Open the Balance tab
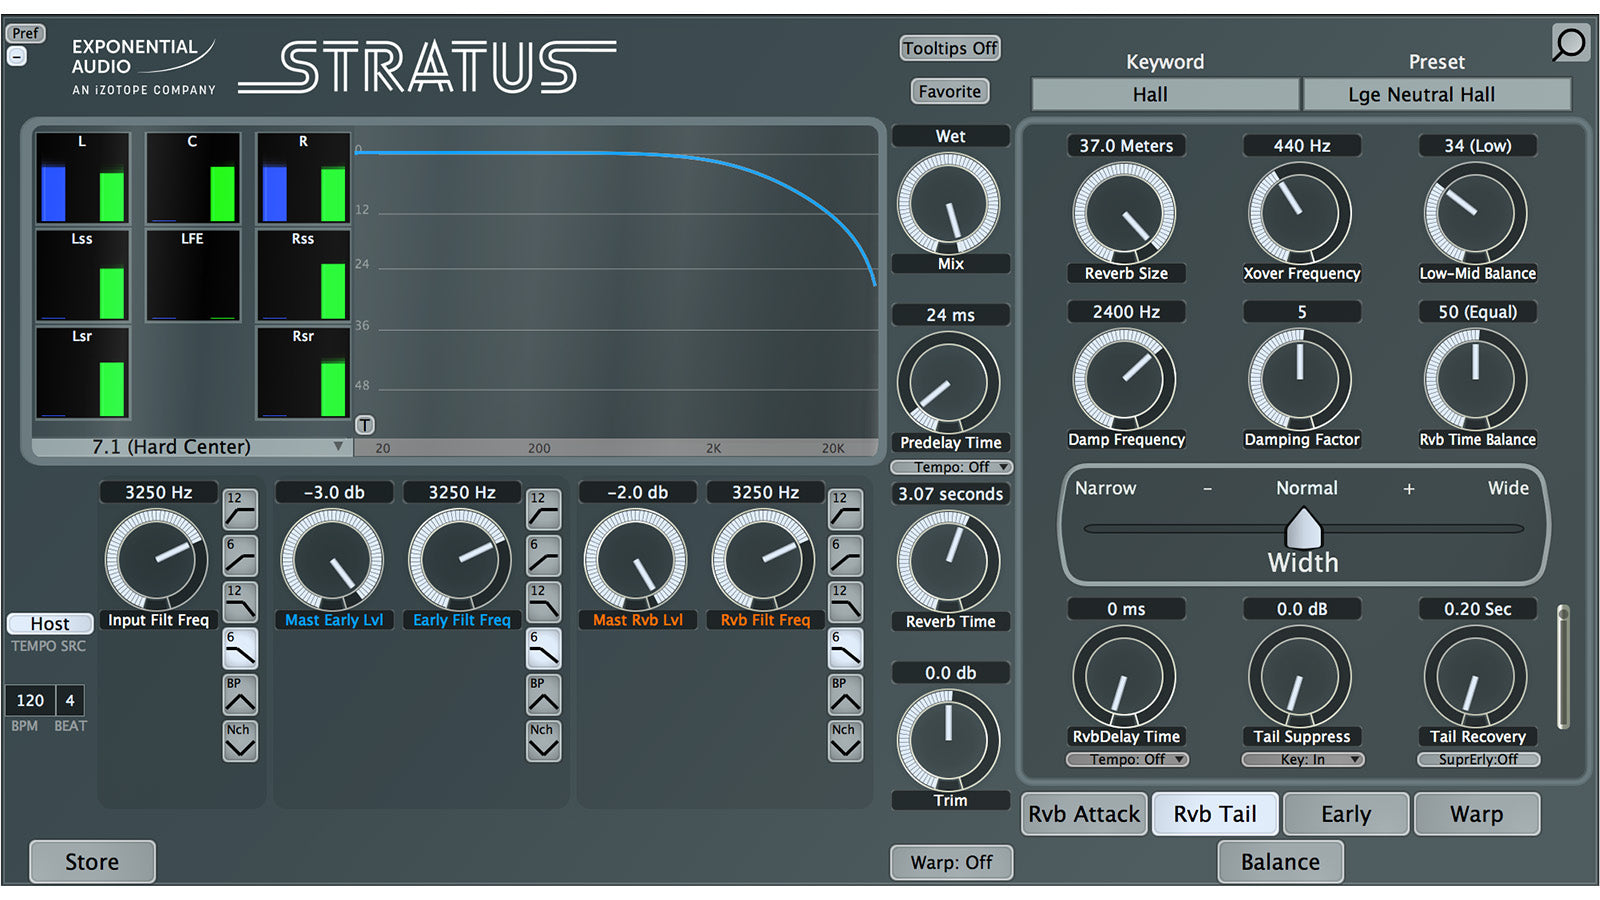 pos(1279,862)
